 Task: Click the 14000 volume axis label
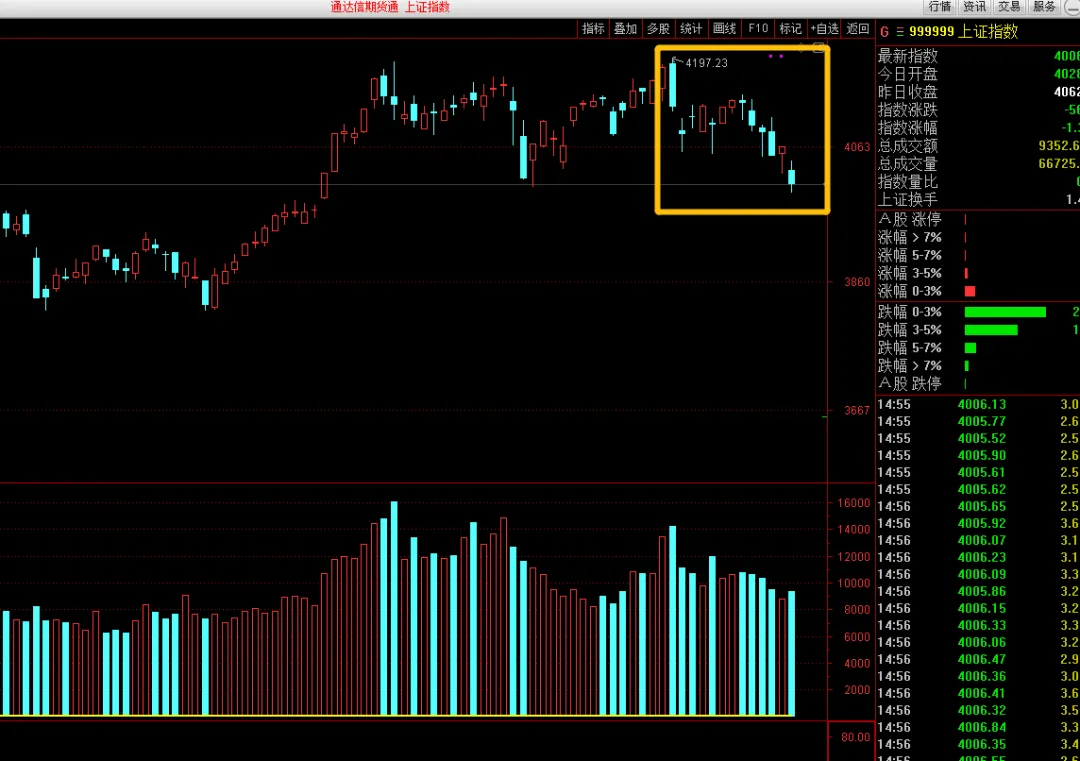(853, 530)
